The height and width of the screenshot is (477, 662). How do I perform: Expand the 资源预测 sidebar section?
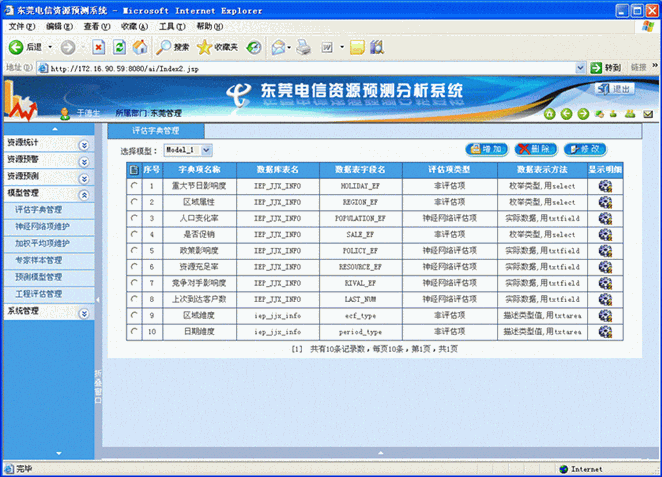pos(84,179)
